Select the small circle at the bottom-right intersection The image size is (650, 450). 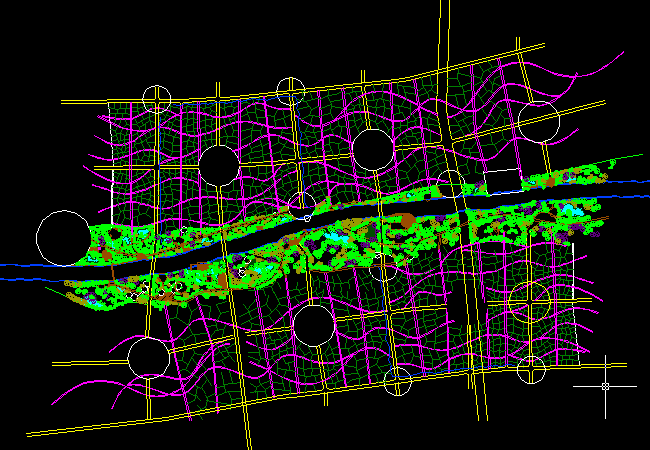tap(531, 369)
